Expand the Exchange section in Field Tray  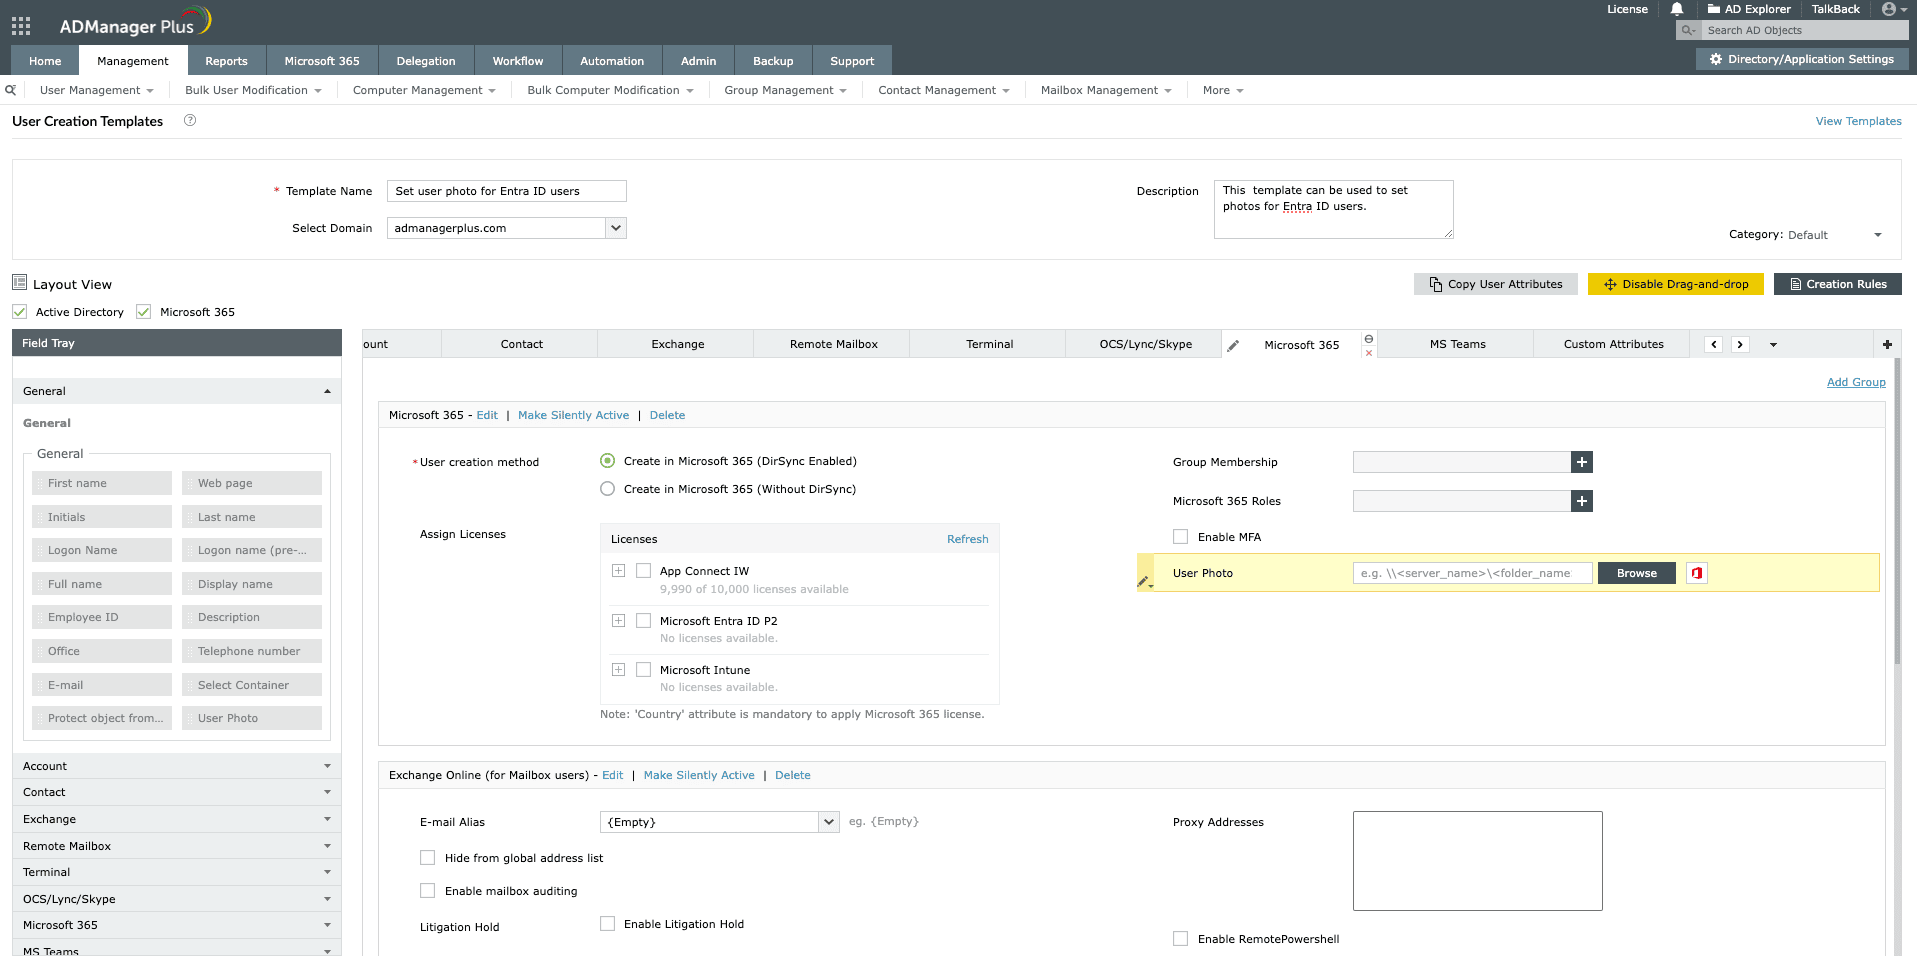pos(177,819)
